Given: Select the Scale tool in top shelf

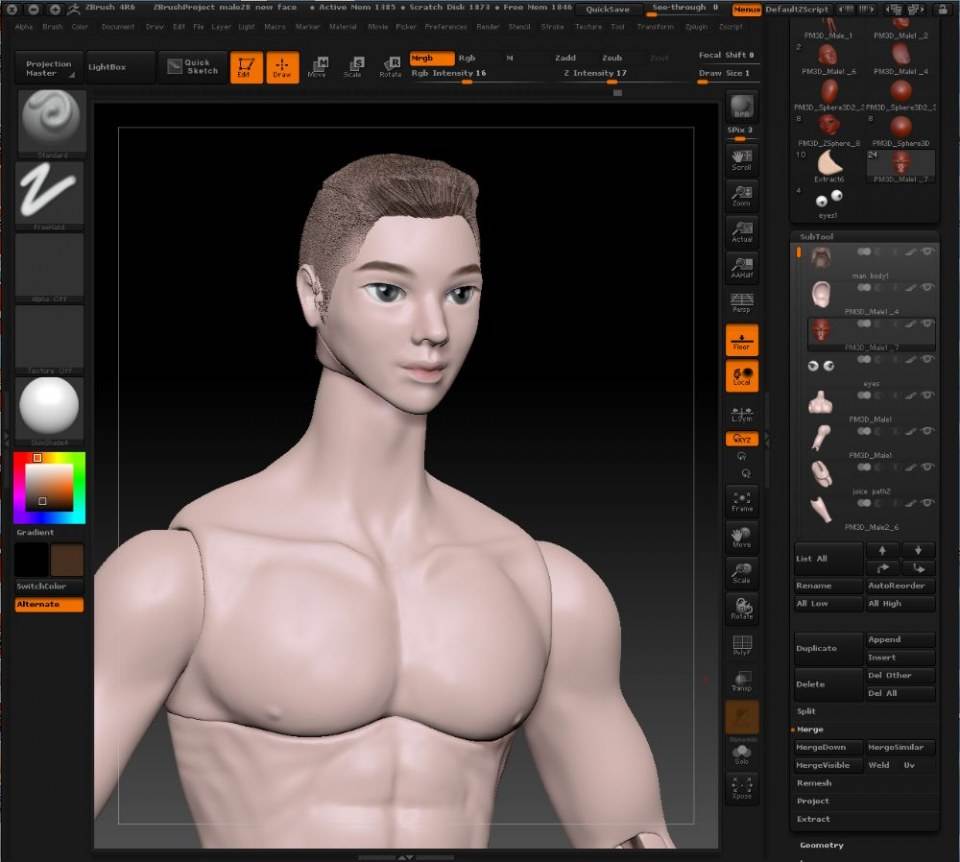Looking at the screenshot, I should tap(353, 67).
